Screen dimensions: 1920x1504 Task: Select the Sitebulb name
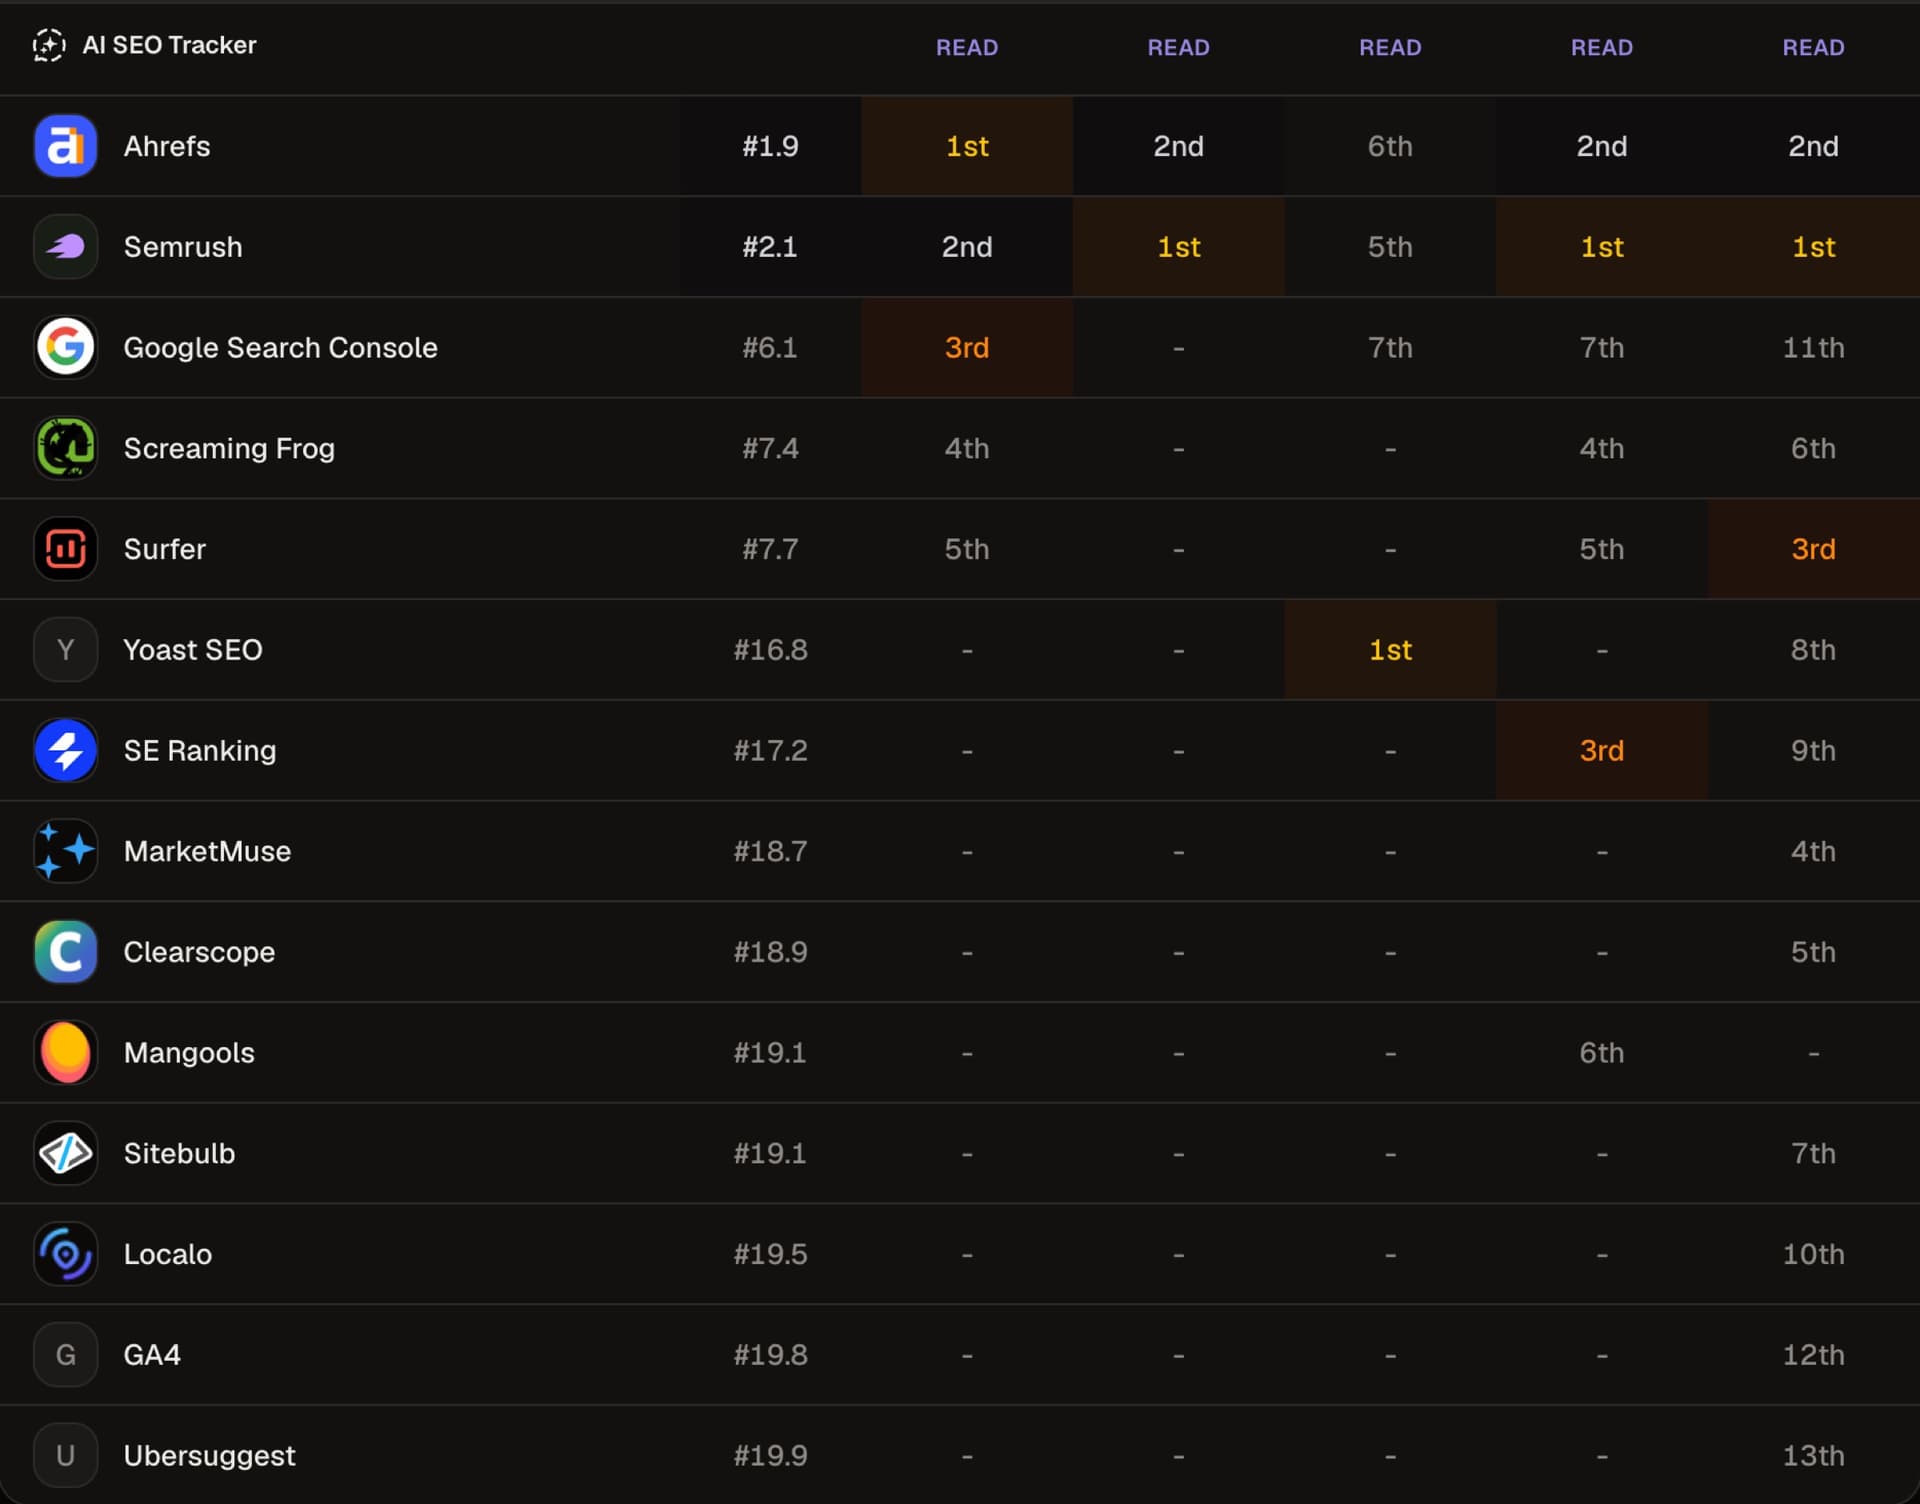click(179, 1153)
